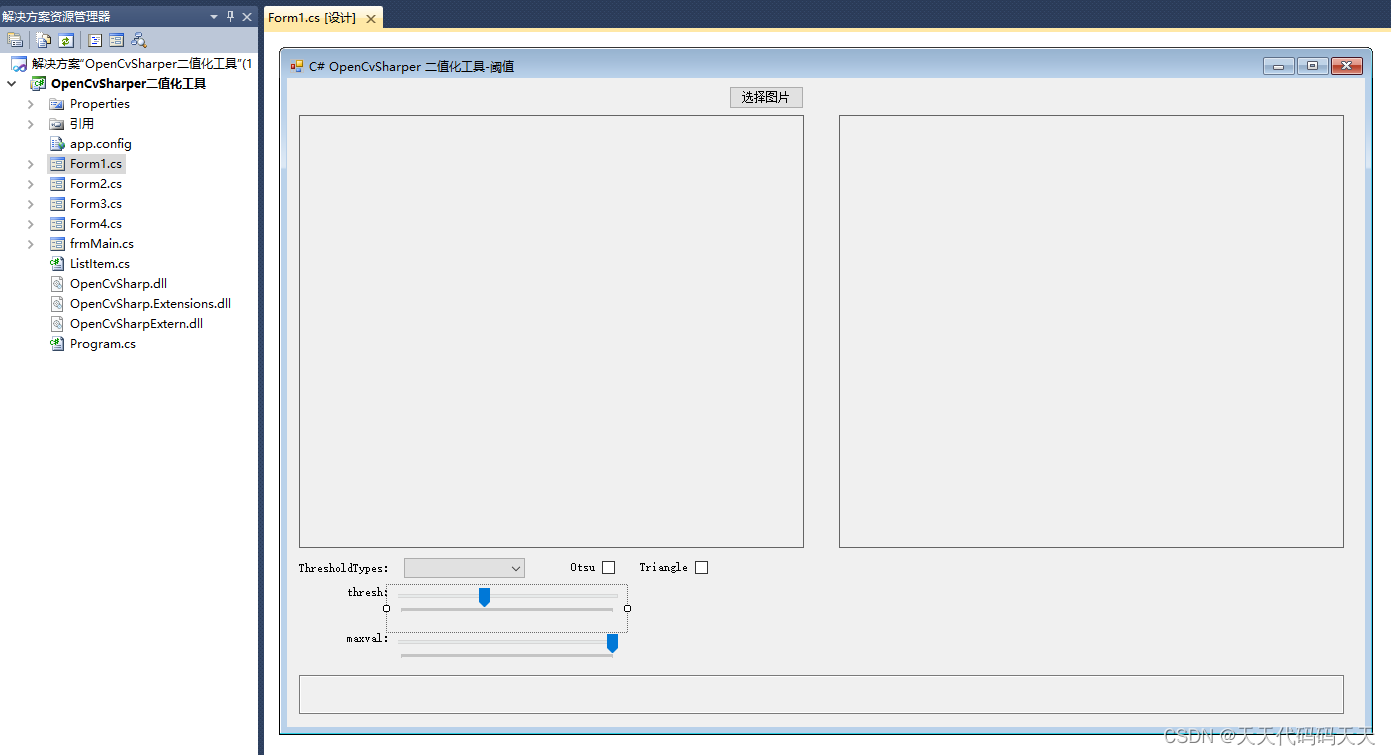Screen dimensions: 1391x755
Task: Click the 选择图片 button
Action: pyautogui.click(x=766, y=97)
